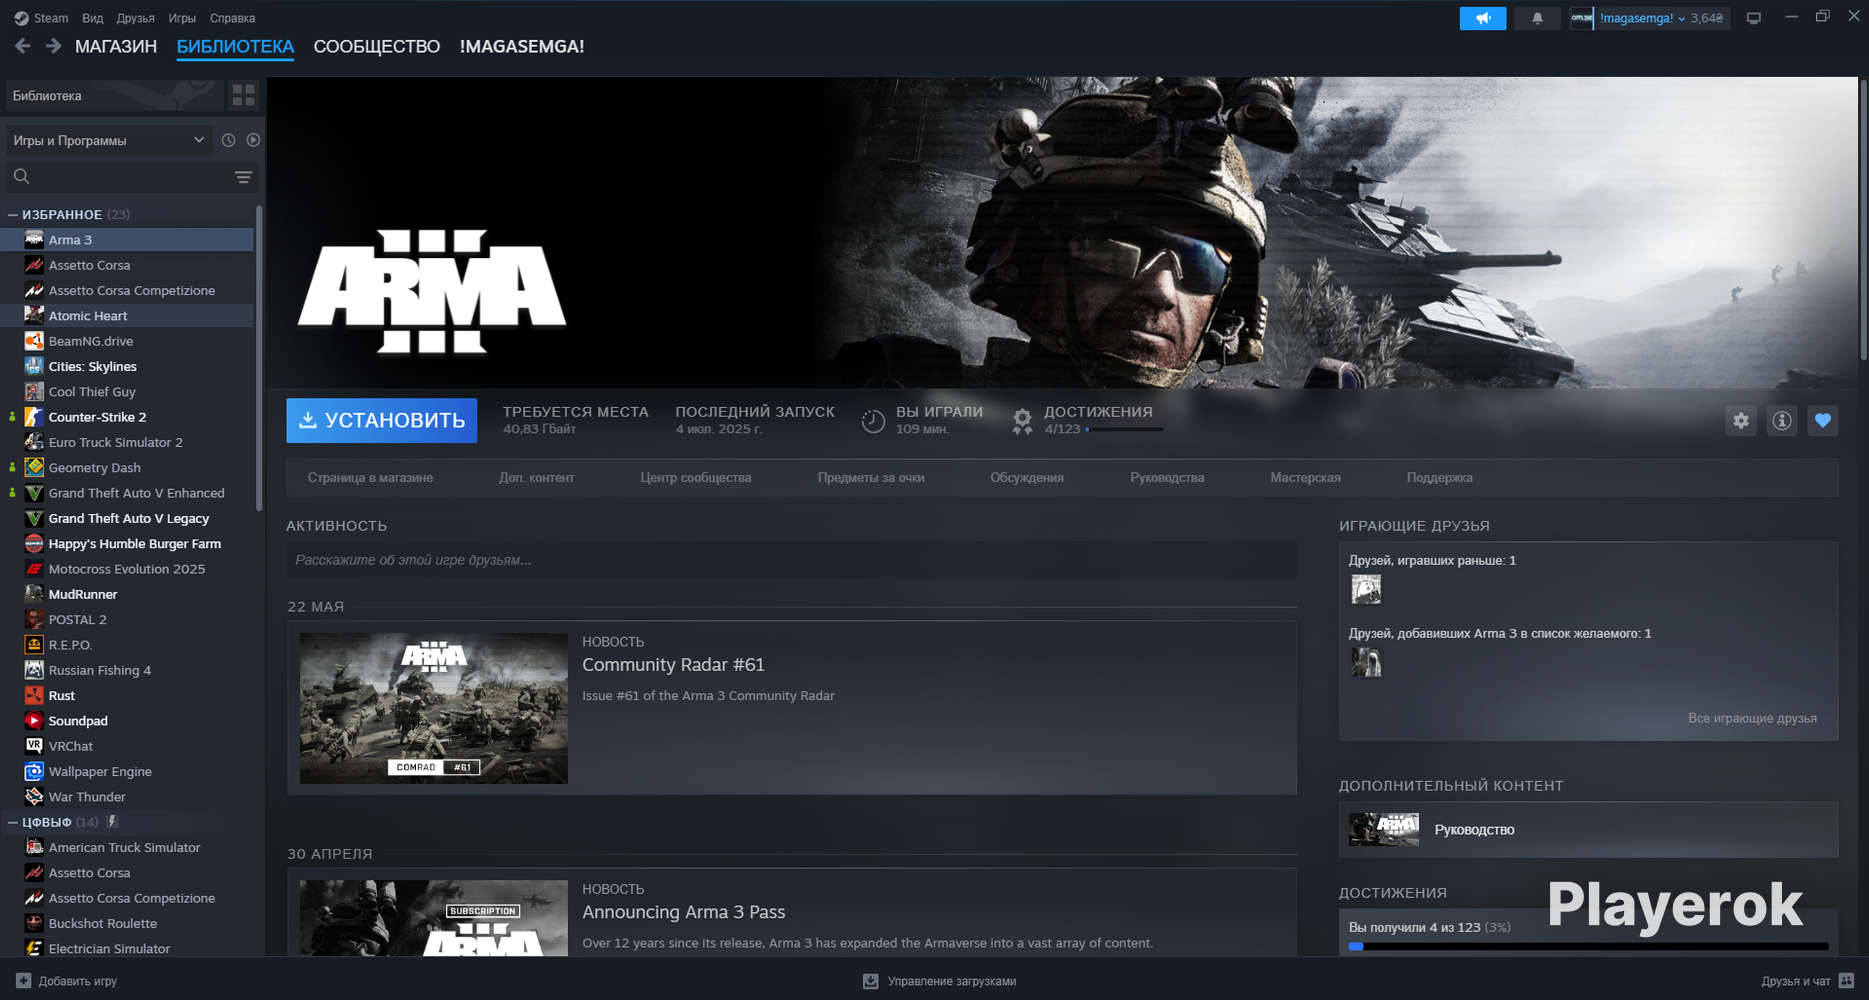Open the Руководство additional content item

pos(1588,829)
